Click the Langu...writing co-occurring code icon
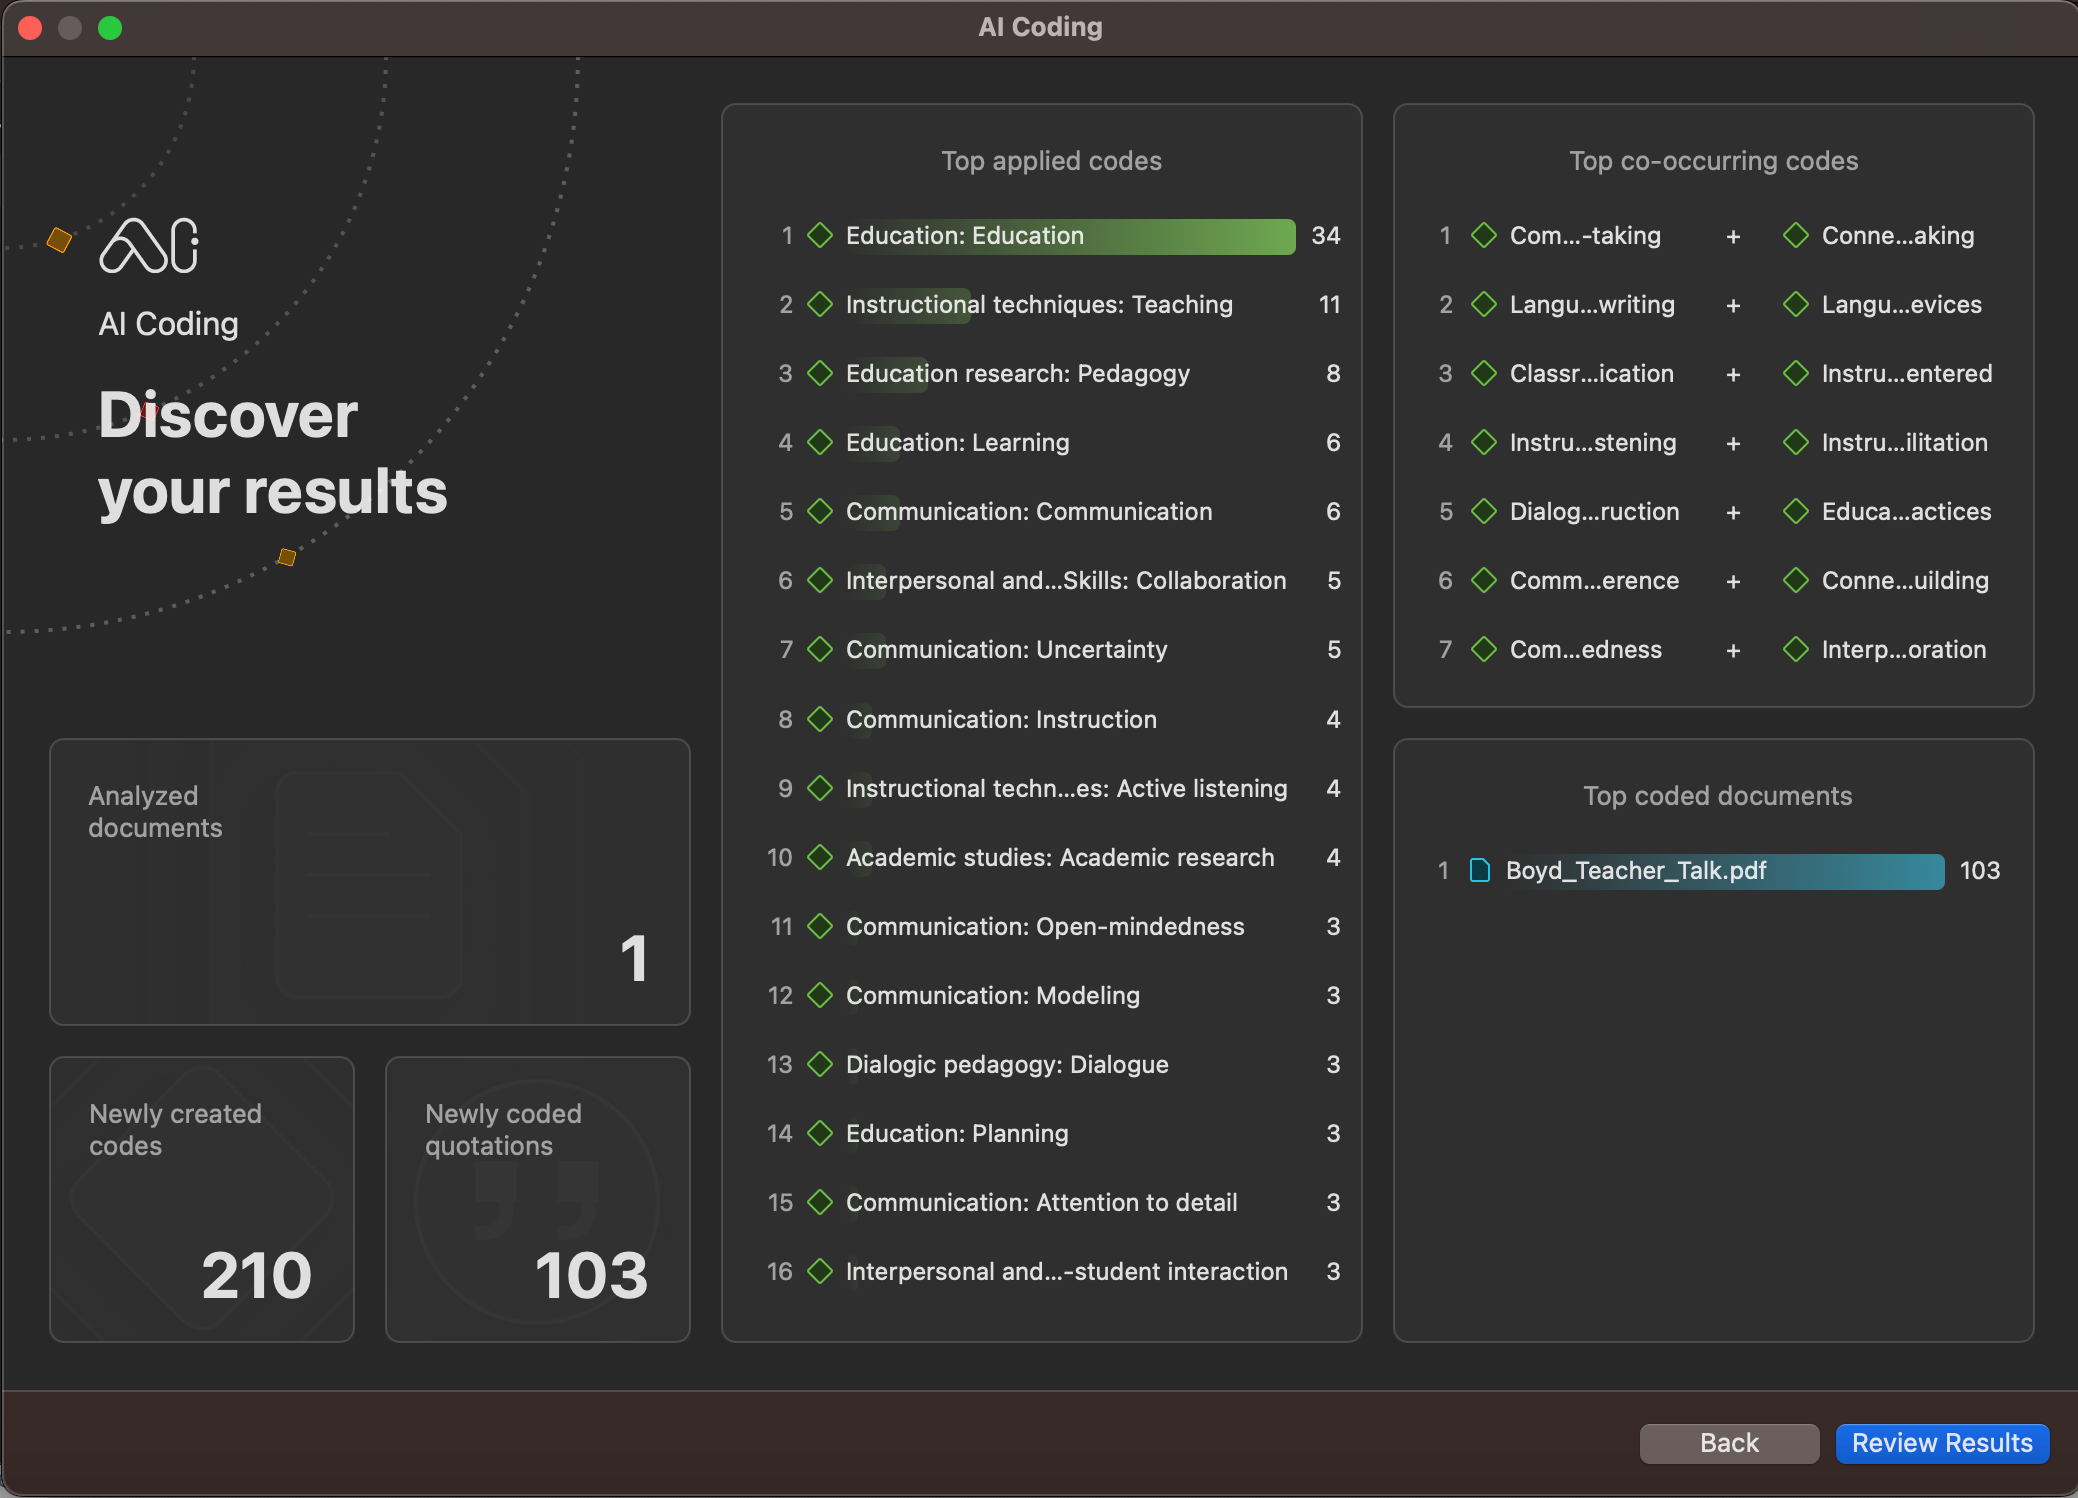 click(x=1484, y=305)
